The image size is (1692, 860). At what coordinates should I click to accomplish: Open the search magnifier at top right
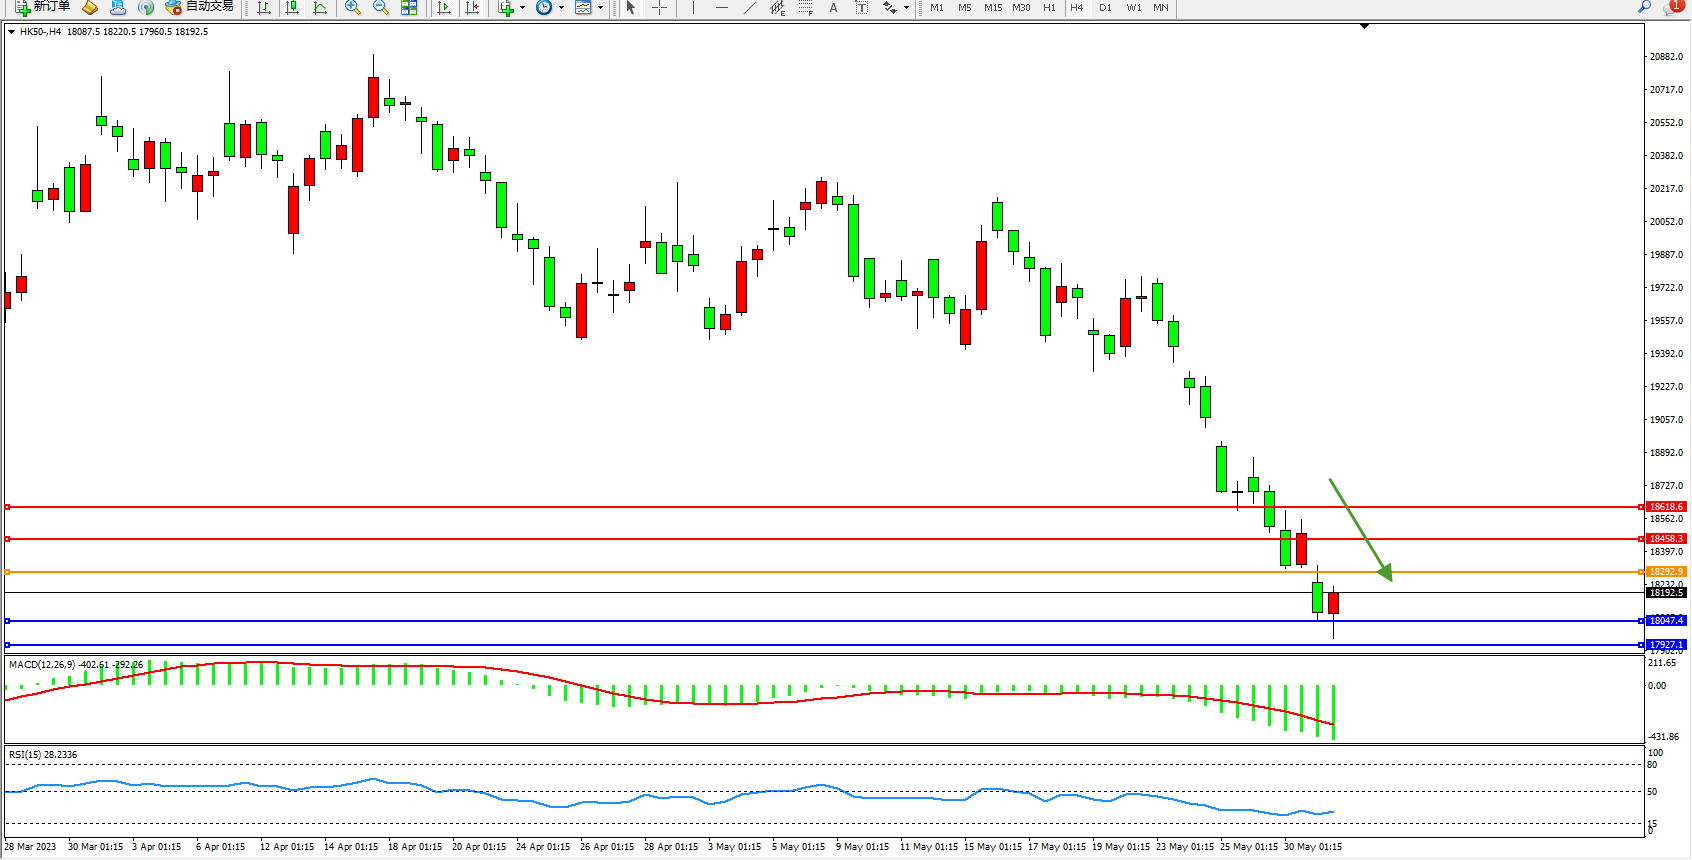(x=1645, y=7)
